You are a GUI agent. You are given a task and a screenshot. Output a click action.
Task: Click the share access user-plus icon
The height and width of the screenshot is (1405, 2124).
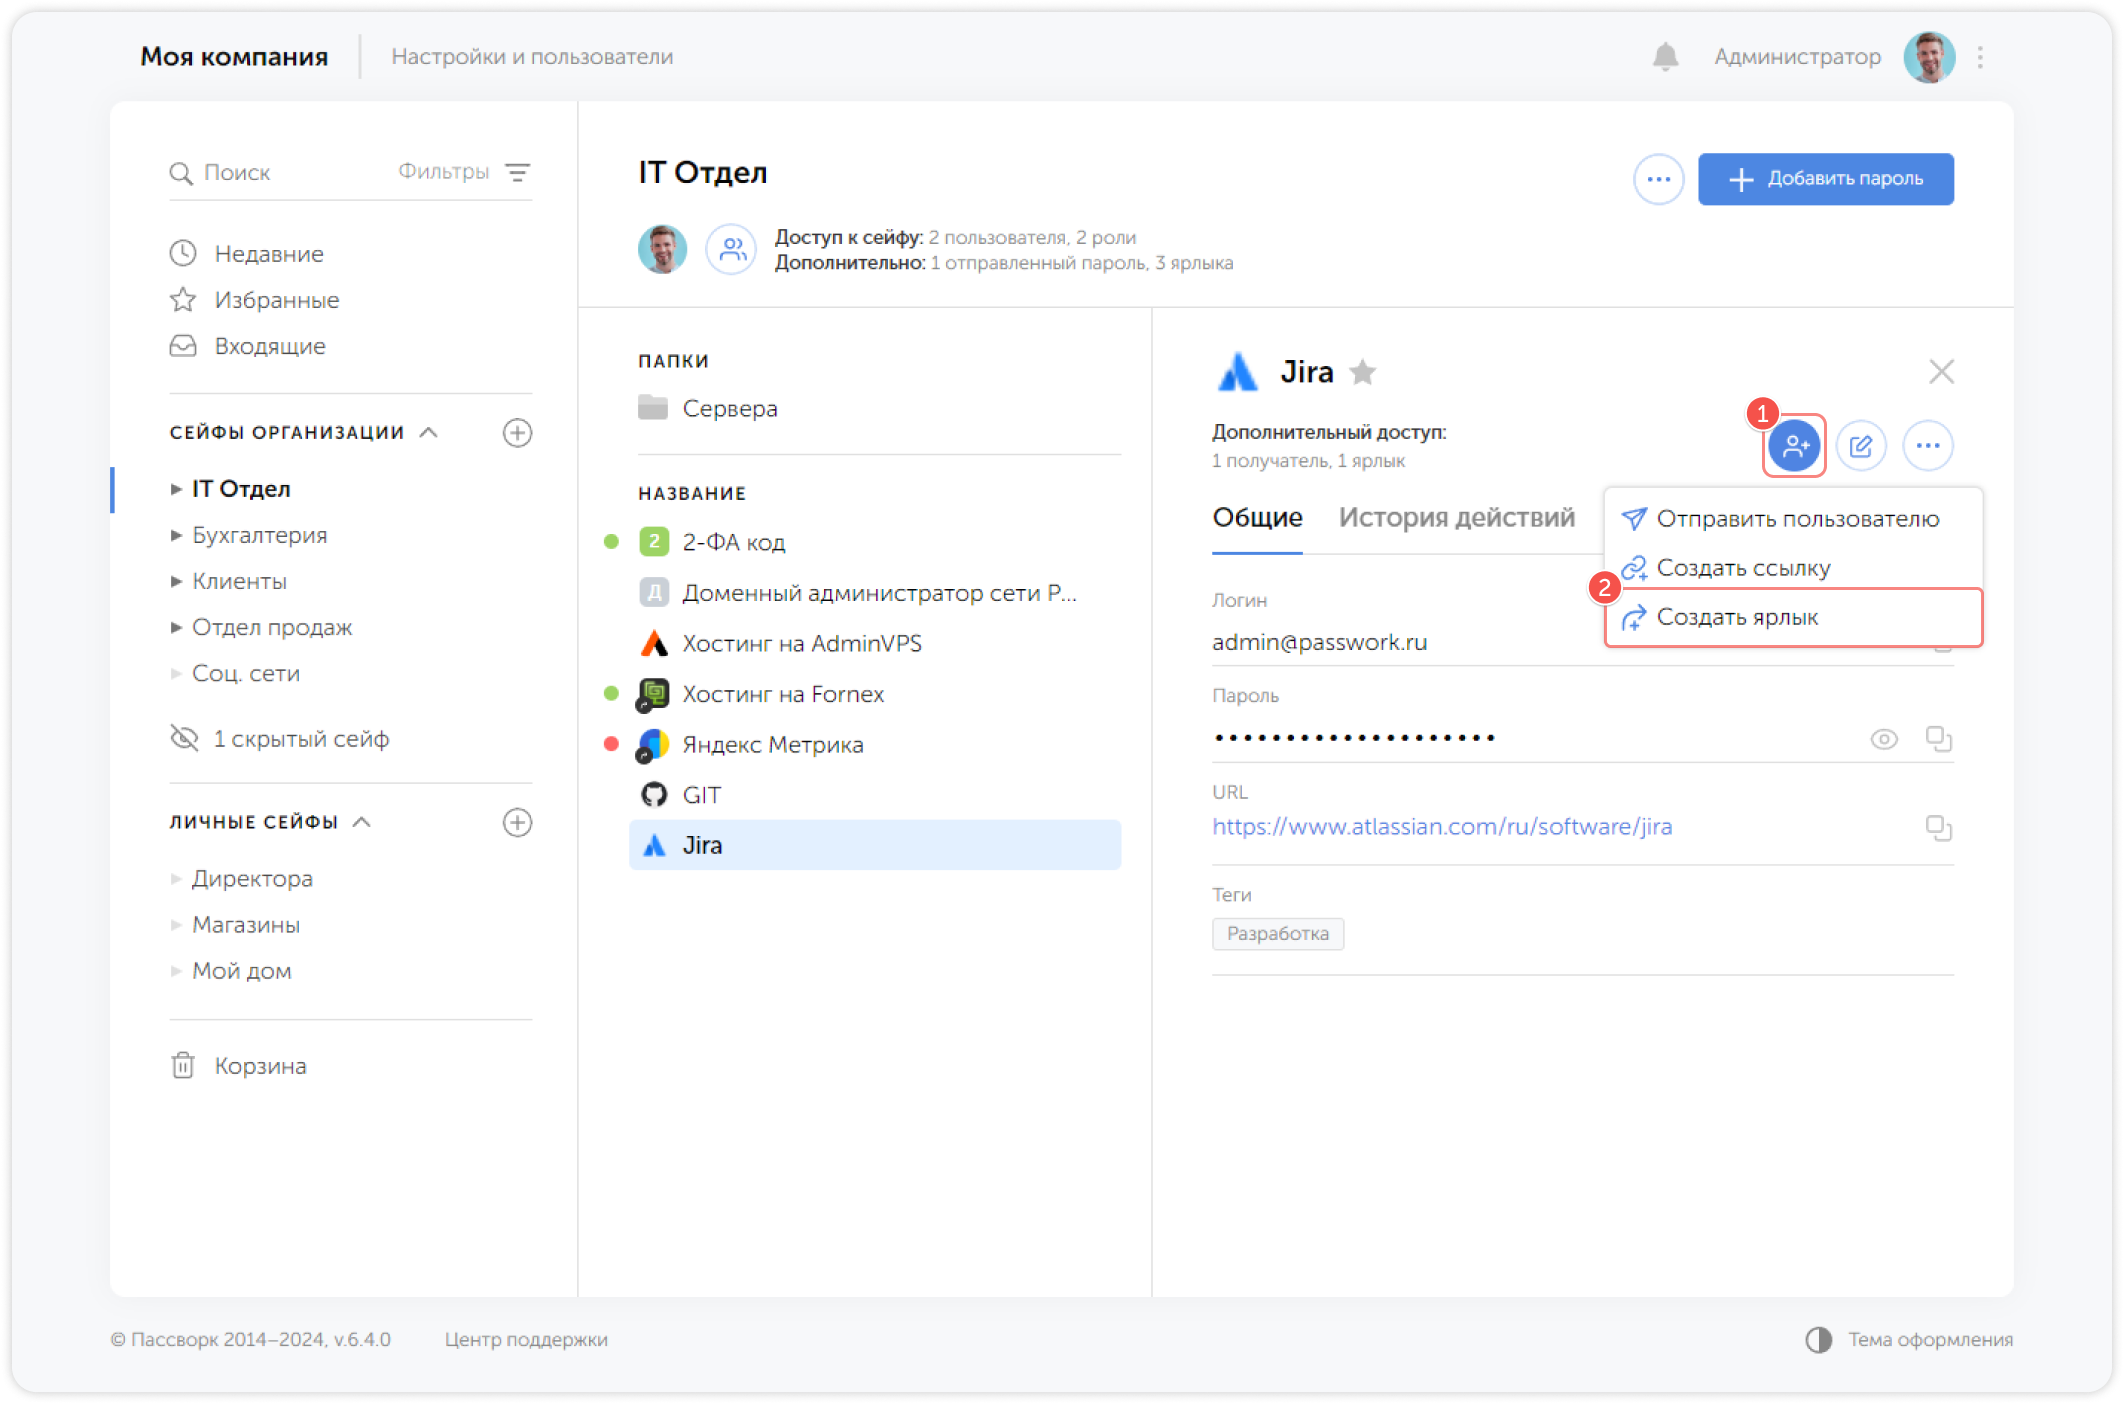(1794, 446)
